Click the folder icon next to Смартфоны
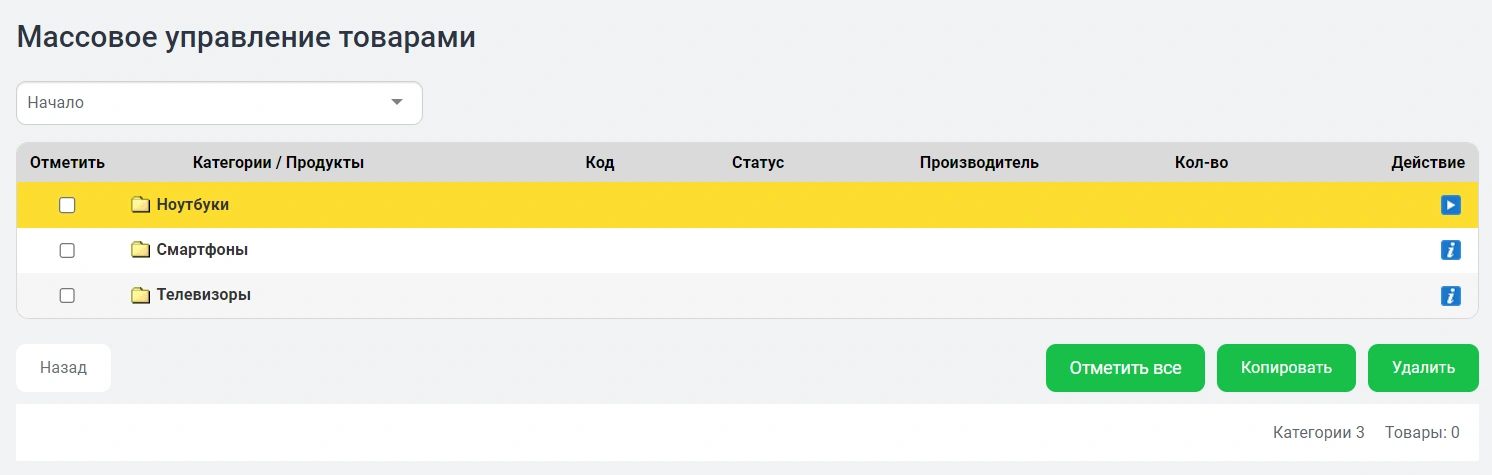The height and width of the screenshot is (475, 1492). tap(140, 250)
